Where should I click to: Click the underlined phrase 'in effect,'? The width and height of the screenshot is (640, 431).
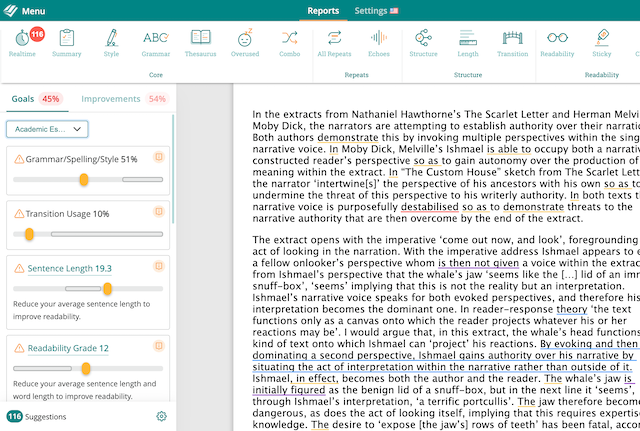pyautogui.click(x=317, y=378)
